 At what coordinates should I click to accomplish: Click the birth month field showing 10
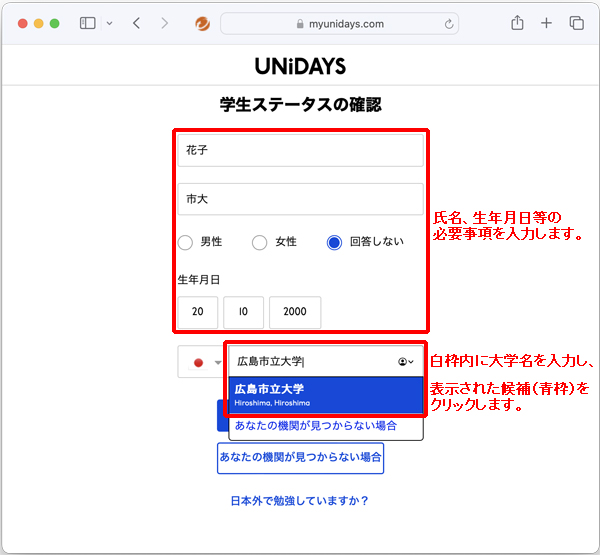243,312
